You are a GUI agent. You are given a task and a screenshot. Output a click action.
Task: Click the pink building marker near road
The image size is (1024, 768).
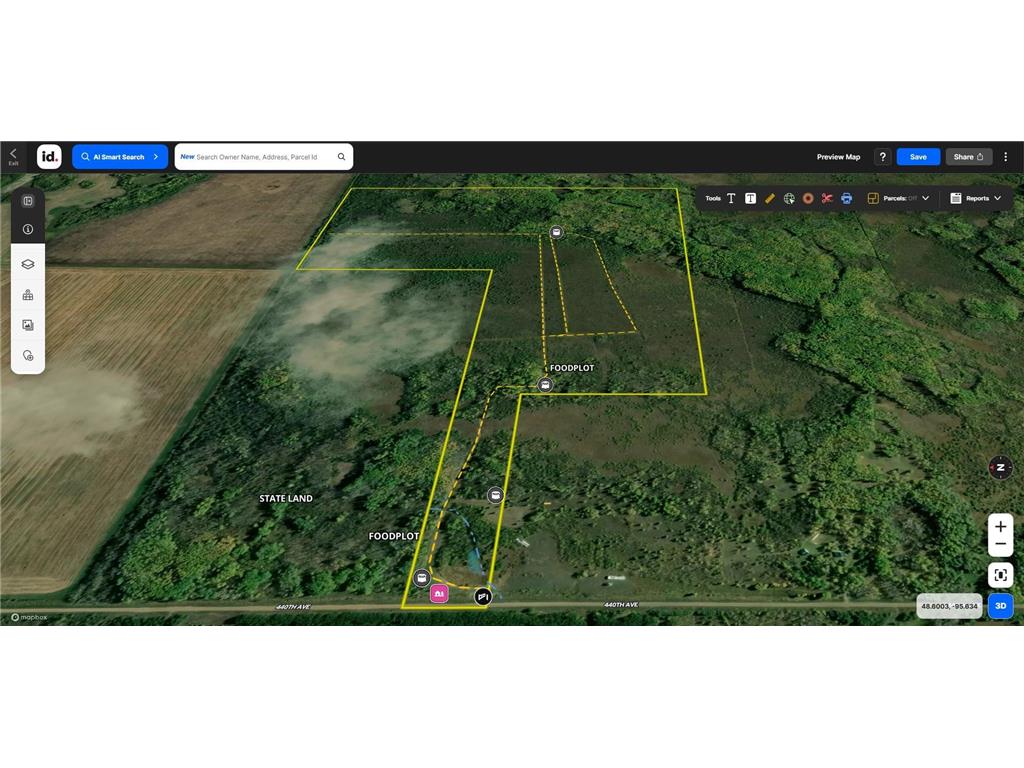click(439, 594)
